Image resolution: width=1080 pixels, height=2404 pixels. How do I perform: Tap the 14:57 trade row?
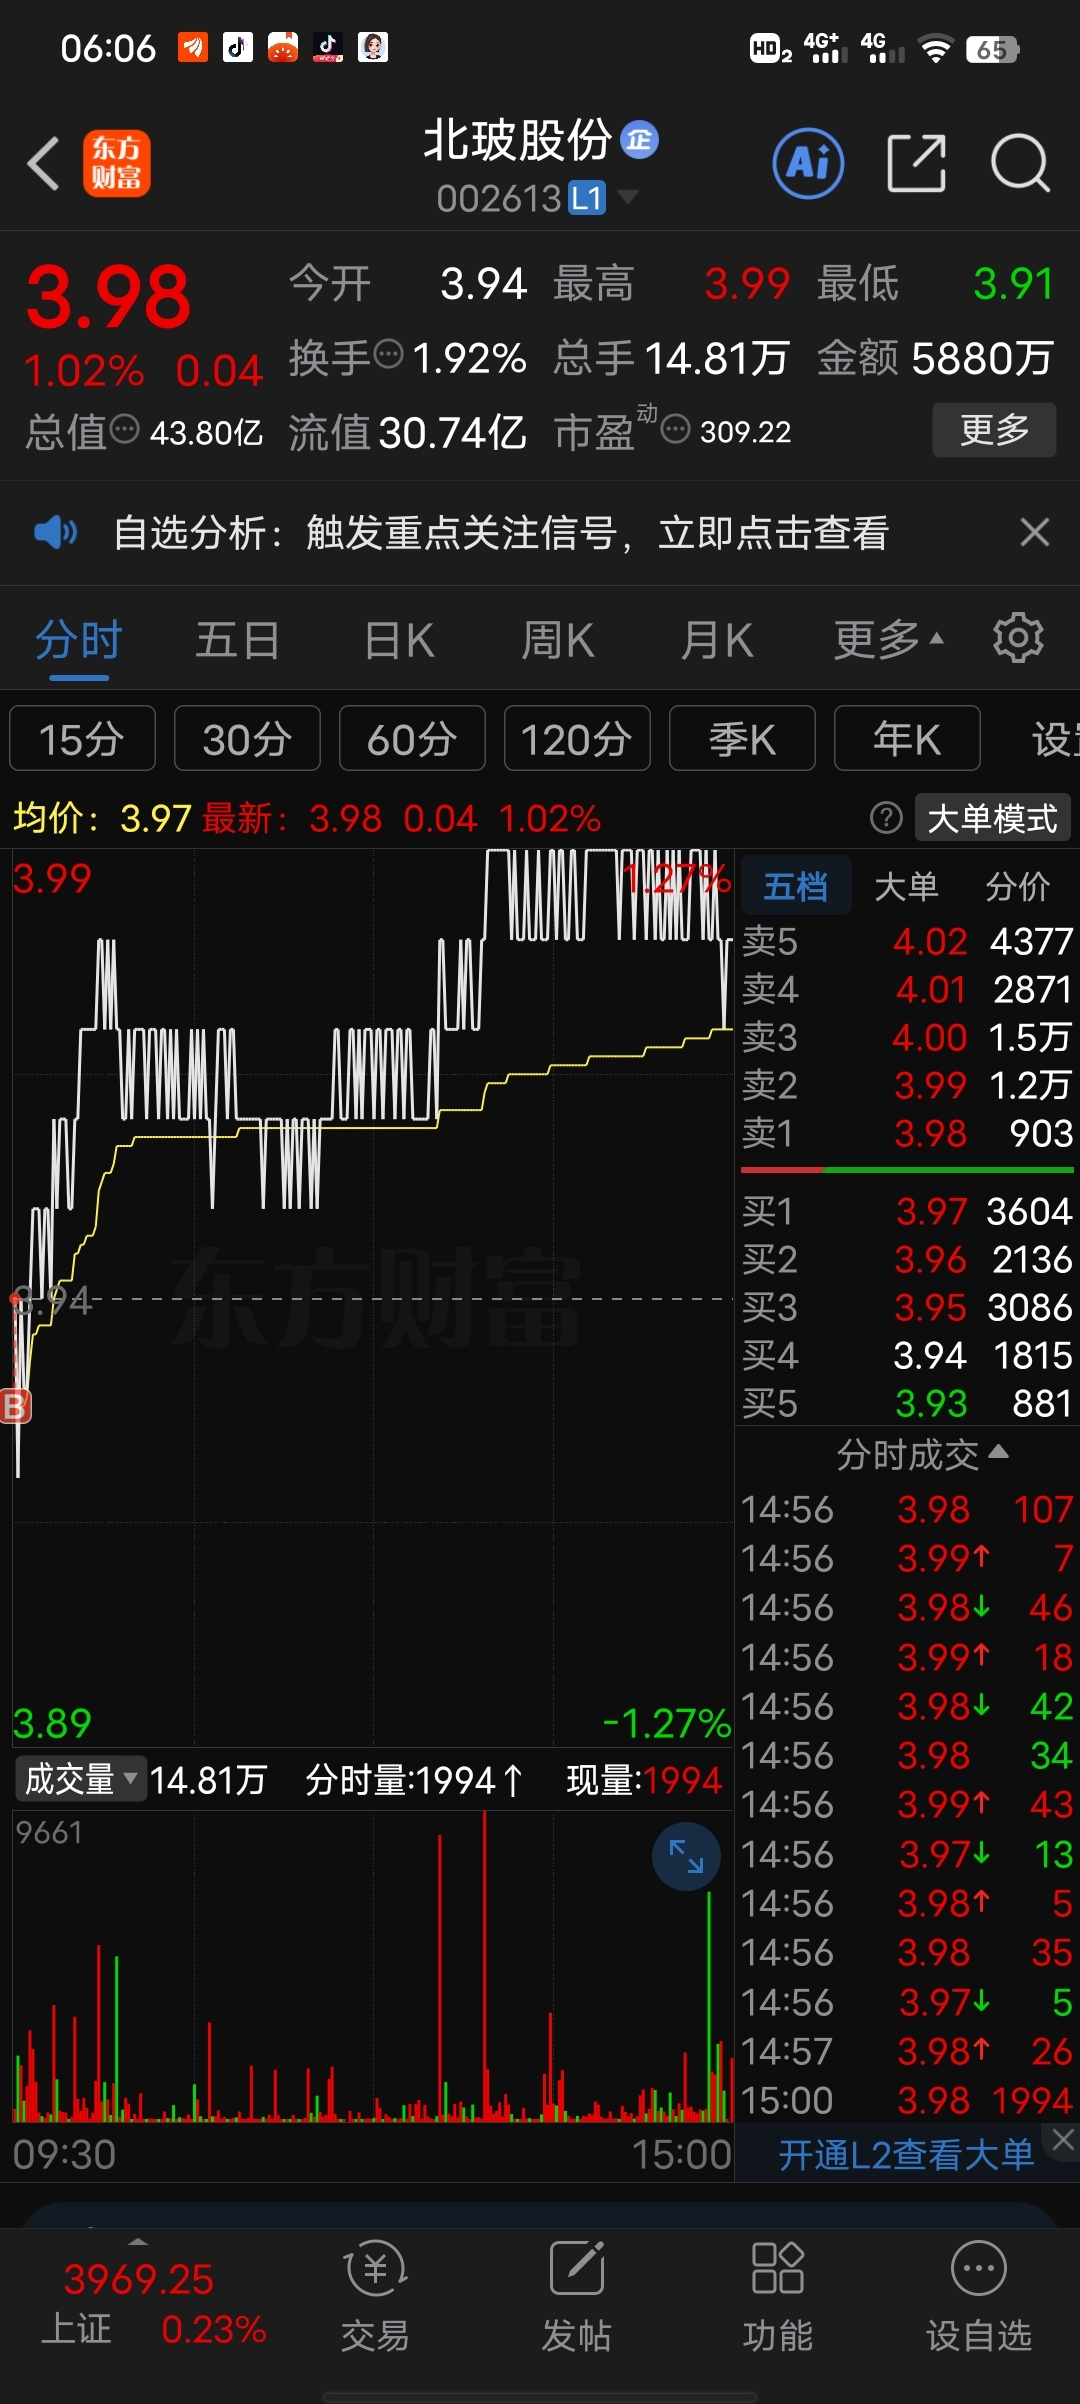908,2051
